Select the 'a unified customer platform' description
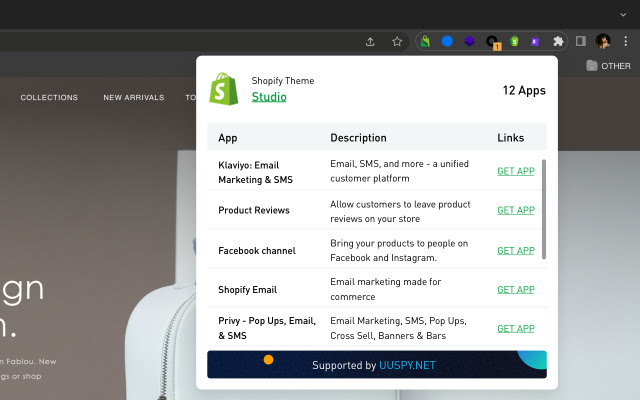The height and width of the screenshot is (400, 640). point(399,171)
